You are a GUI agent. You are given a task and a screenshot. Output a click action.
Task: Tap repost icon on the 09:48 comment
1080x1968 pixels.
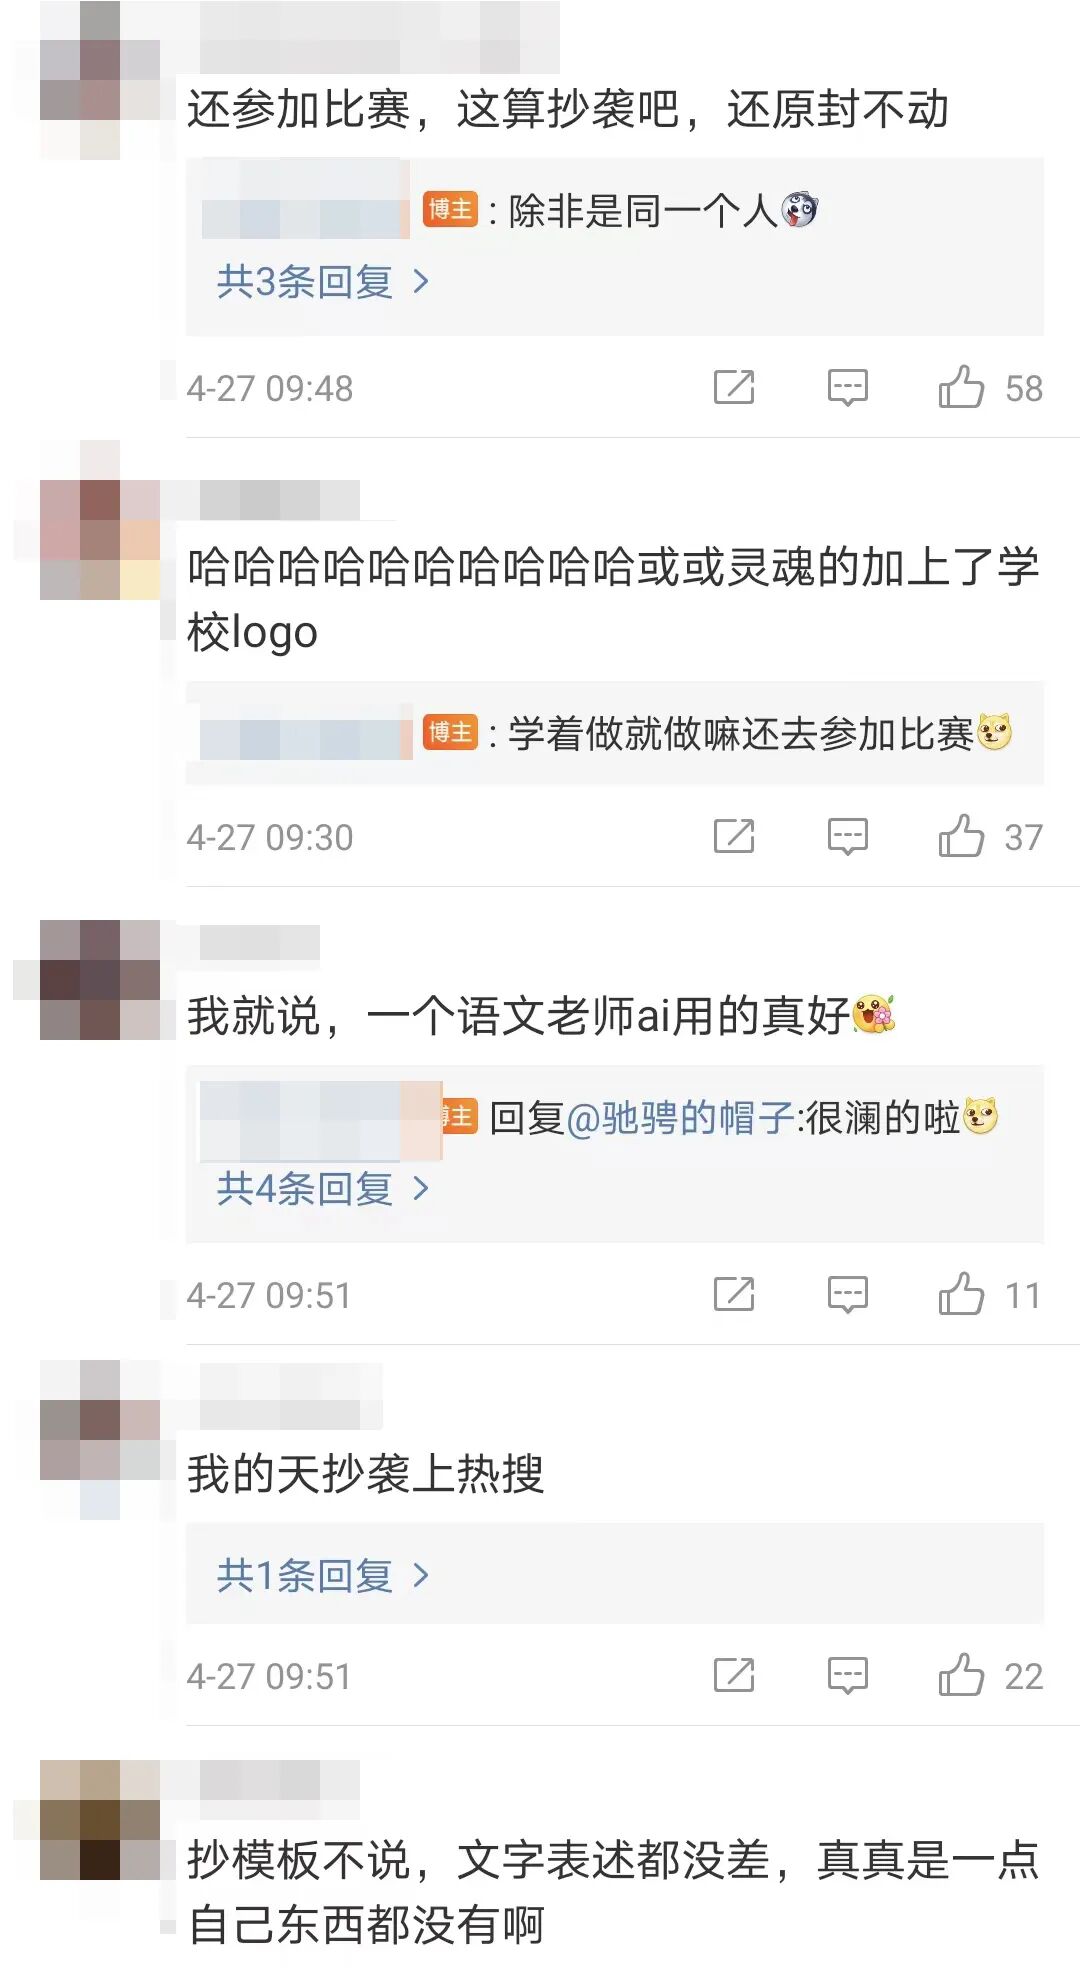coord(734,387)
